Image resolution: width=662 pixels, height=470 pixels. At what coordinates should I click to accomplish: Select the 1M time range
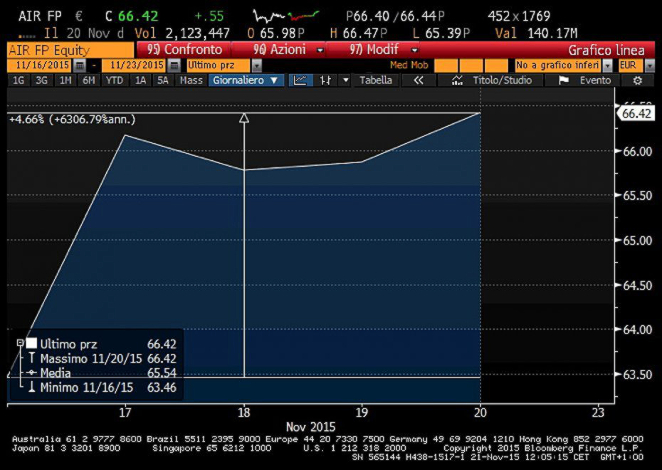pos(65,80)
